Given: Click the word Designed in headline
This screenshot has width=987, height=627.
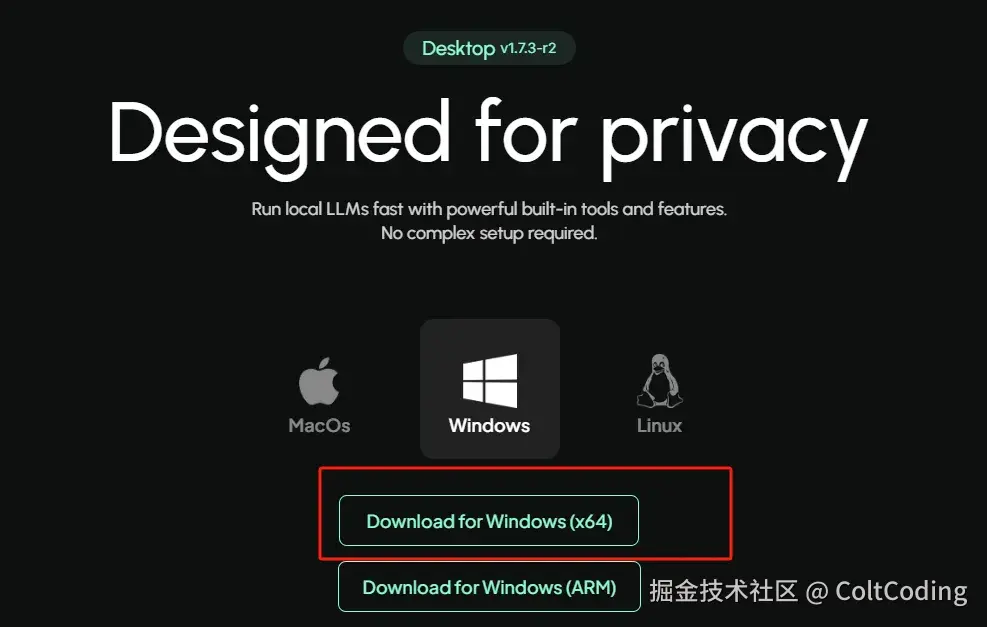Looking at the screenshot, I should [x=280, y=138].
